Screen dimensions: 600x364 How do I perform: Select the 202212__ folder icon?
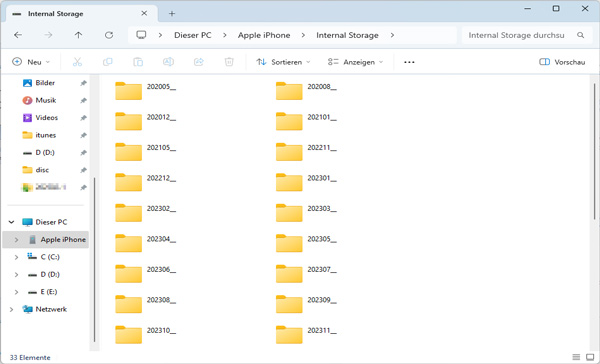pos(129,182)
